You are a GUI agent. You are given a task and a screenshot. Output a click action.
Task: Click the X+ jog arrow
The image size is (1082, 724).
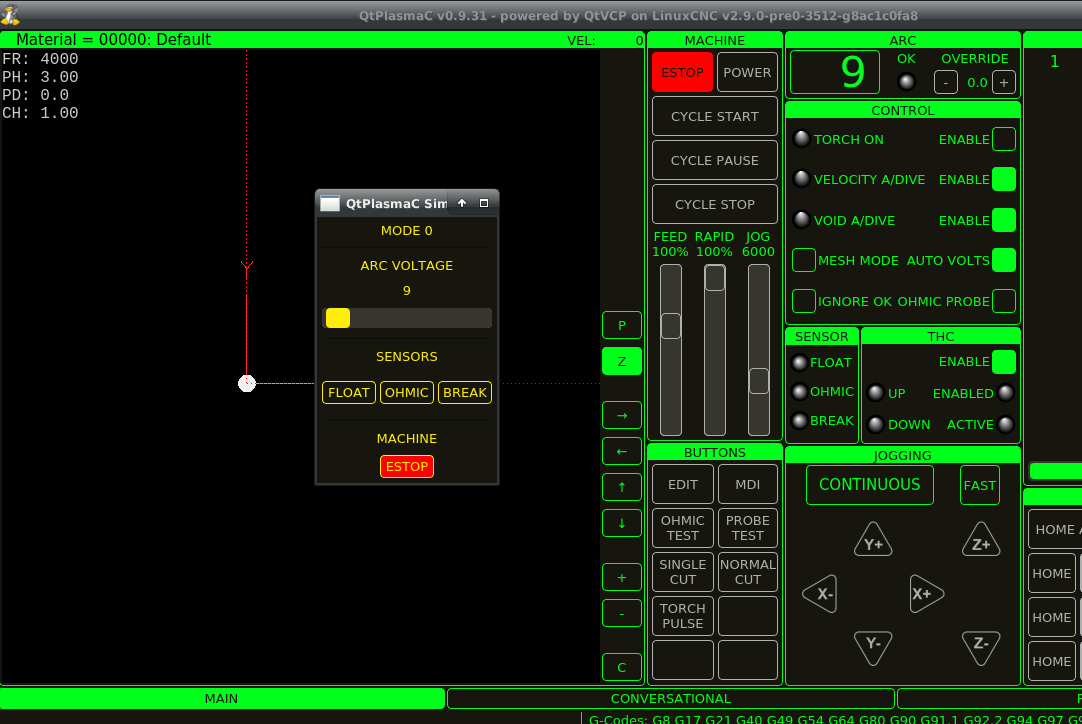[x=925, y=594]
